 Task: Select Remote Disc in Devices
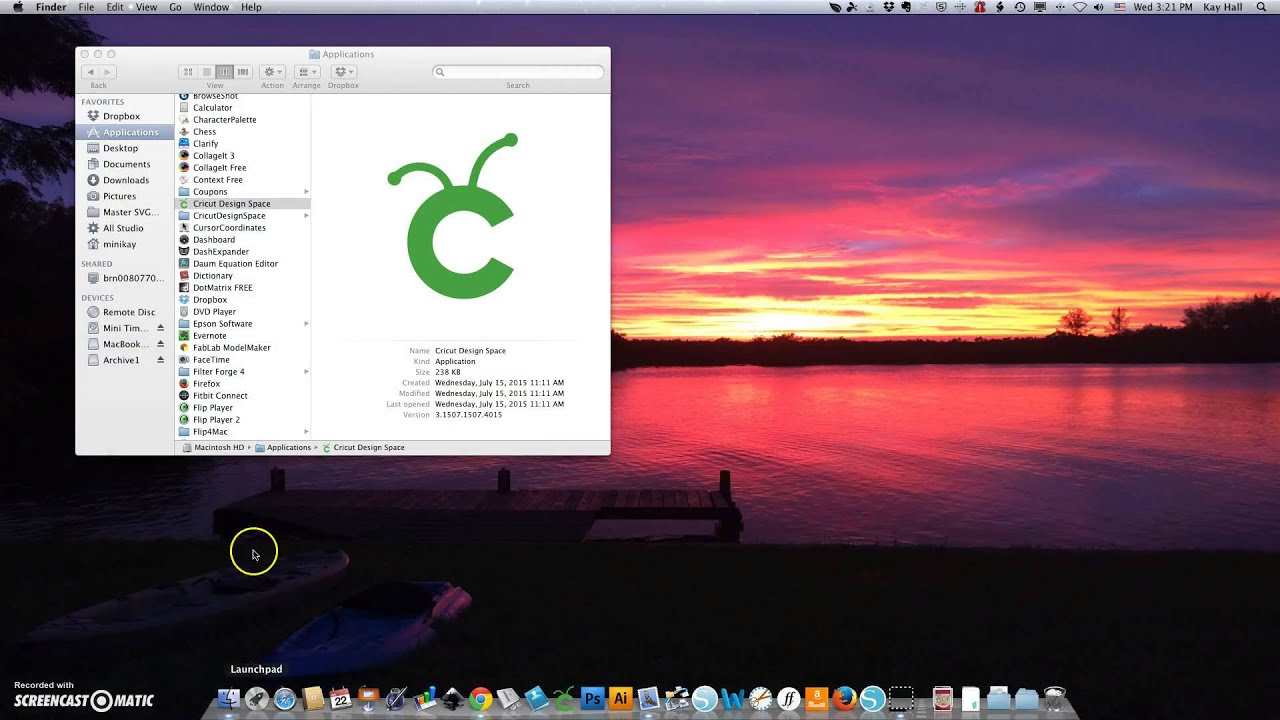point(128,312)
